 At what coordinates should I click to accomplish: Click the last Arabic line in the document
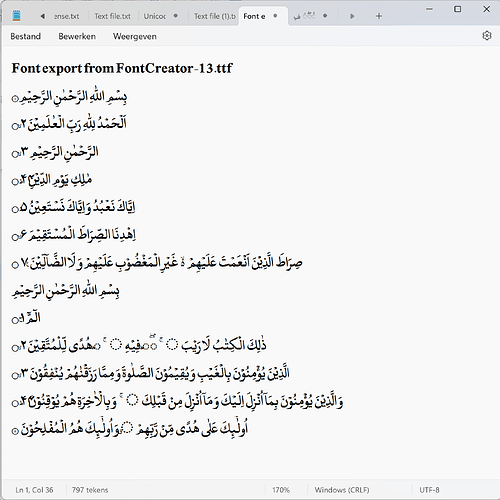click(x=130, y=429)
